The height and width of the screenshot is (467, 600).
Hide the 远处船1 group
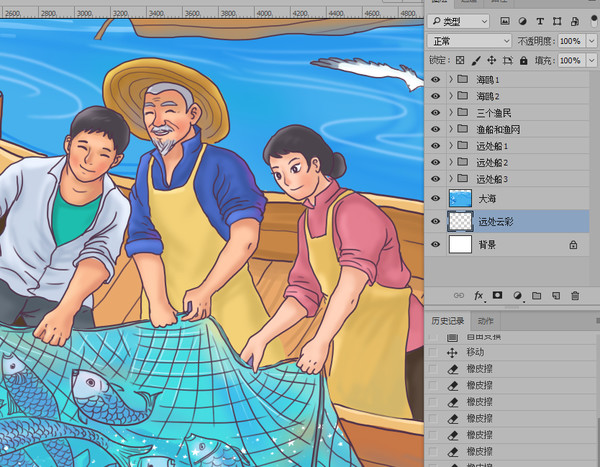[435, 146]
